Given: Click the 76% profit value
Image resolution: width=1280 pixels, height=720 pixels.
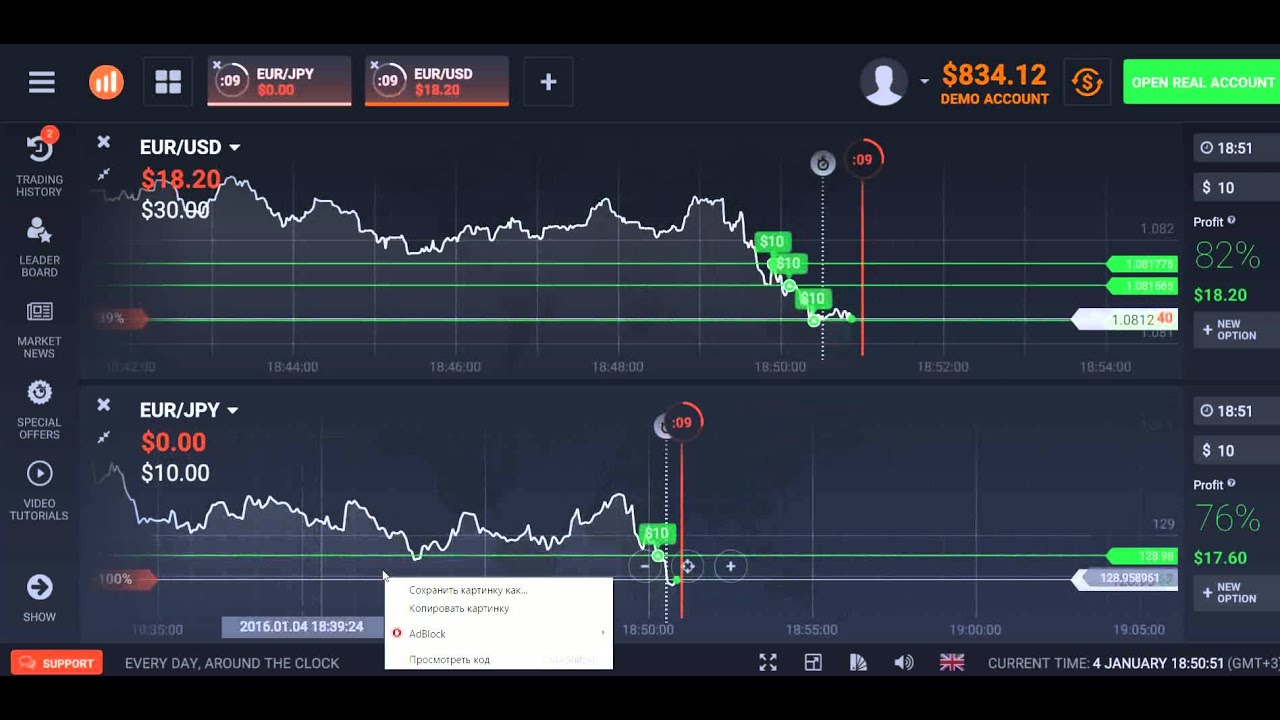Looking at the screenshot, I should (1227, 519).
